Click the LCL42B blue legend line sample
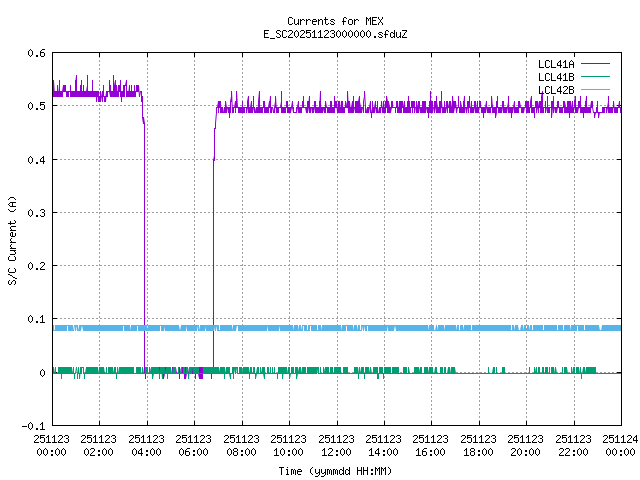The height and width of the screenshot is (480, 640). click(595, 90)
